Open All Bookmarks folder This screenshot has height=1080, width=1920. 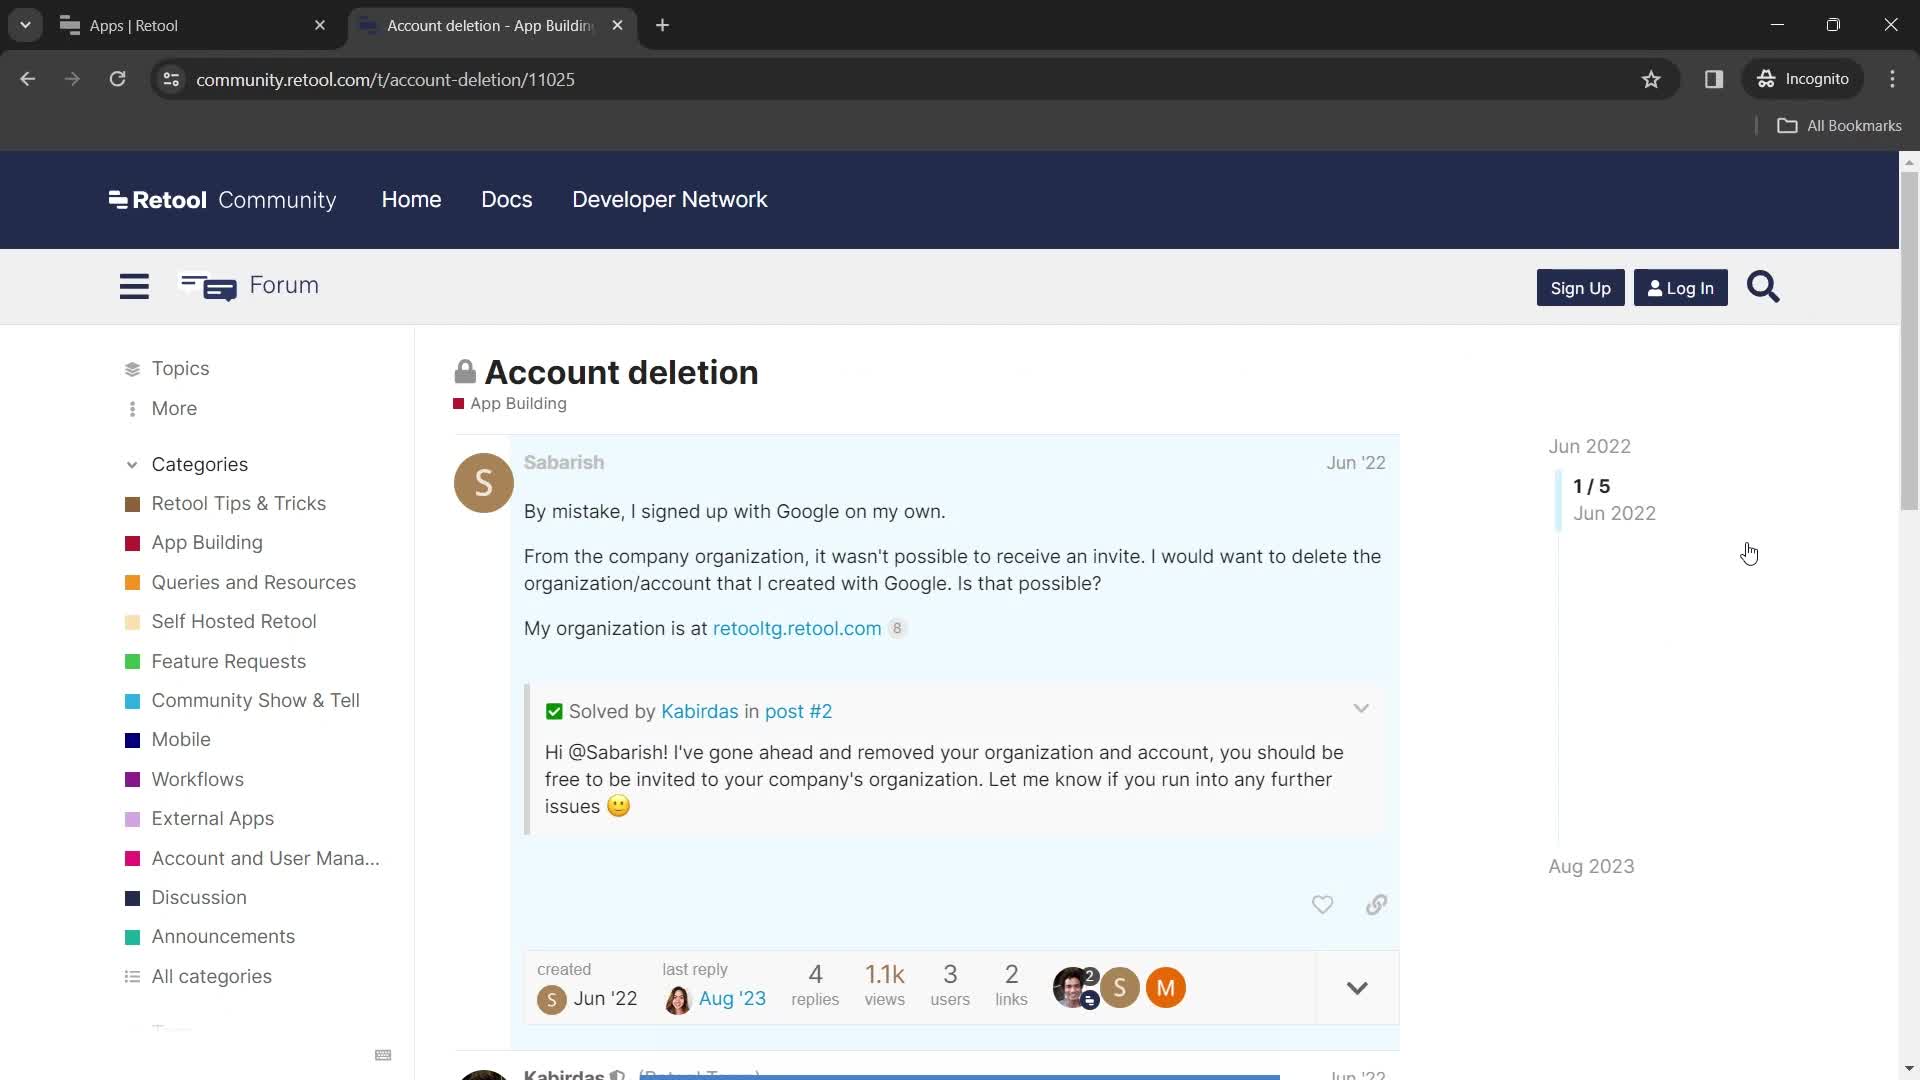(1839, 125)
